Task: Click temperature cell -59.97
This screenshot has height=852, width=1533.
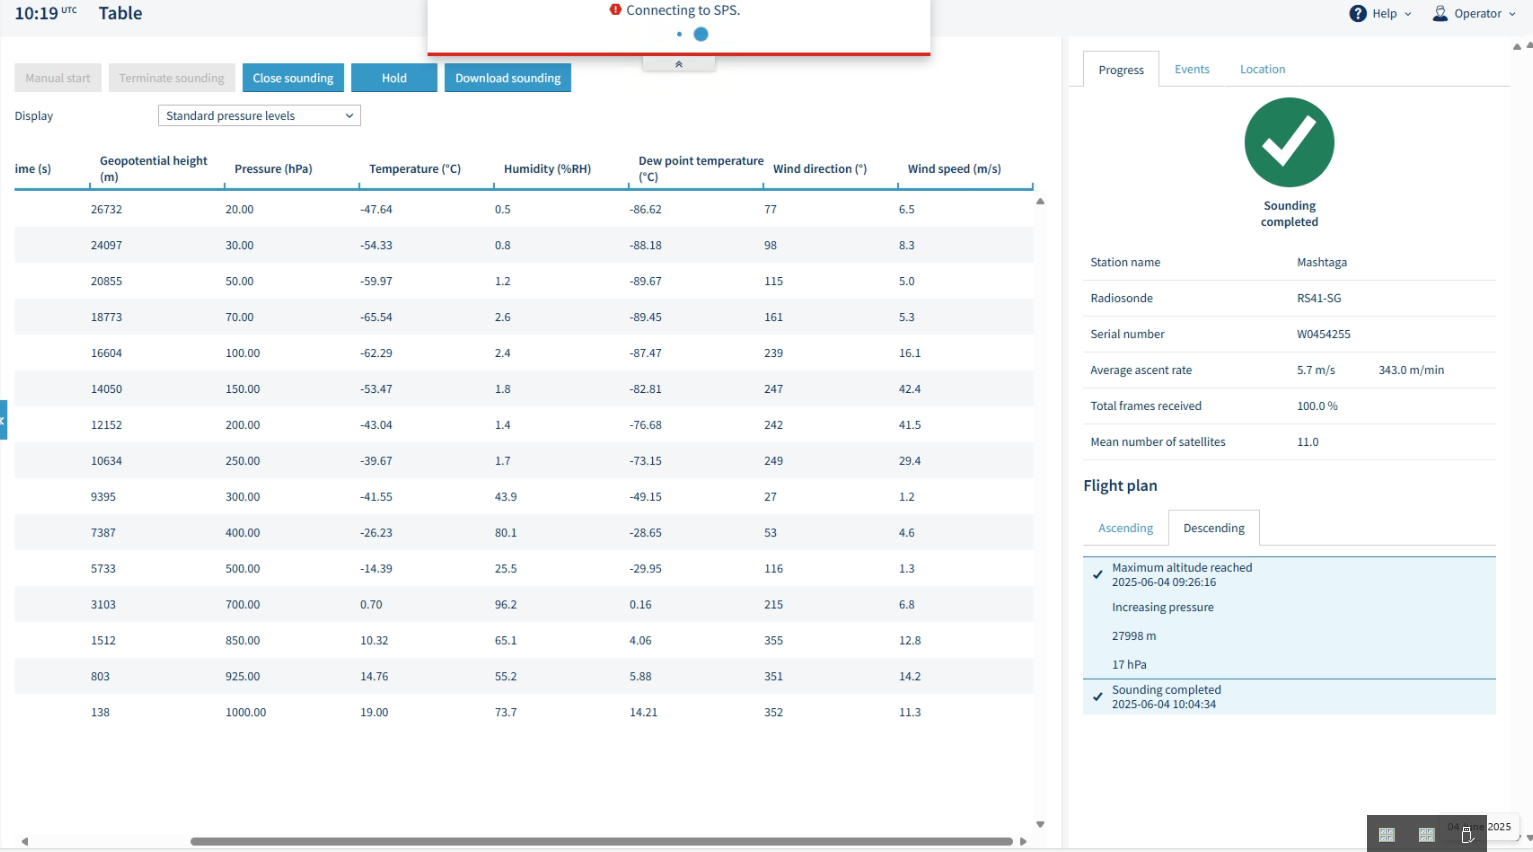Action: pyautogui.click(x=376, y=282)
